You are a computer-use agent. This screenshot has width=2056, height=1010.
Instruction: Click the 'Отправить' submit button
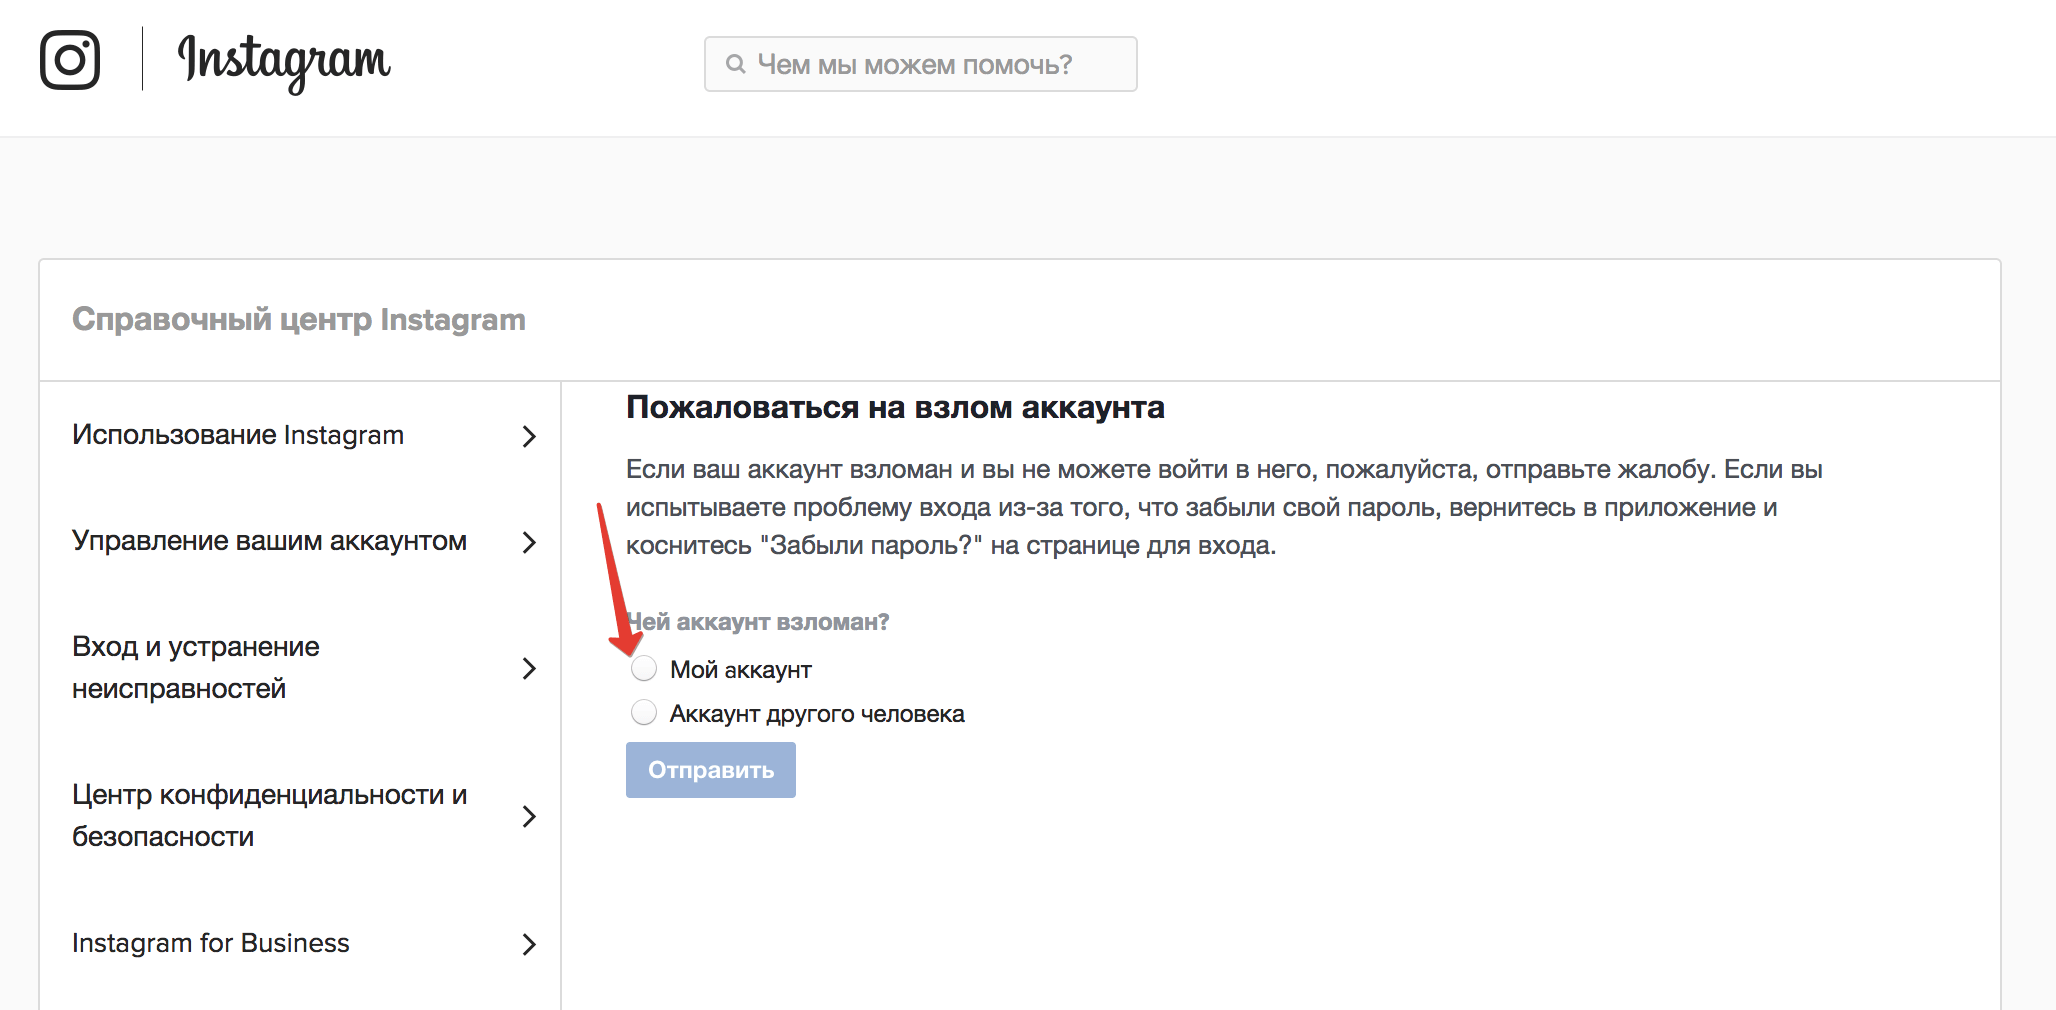tap(711, 770)
